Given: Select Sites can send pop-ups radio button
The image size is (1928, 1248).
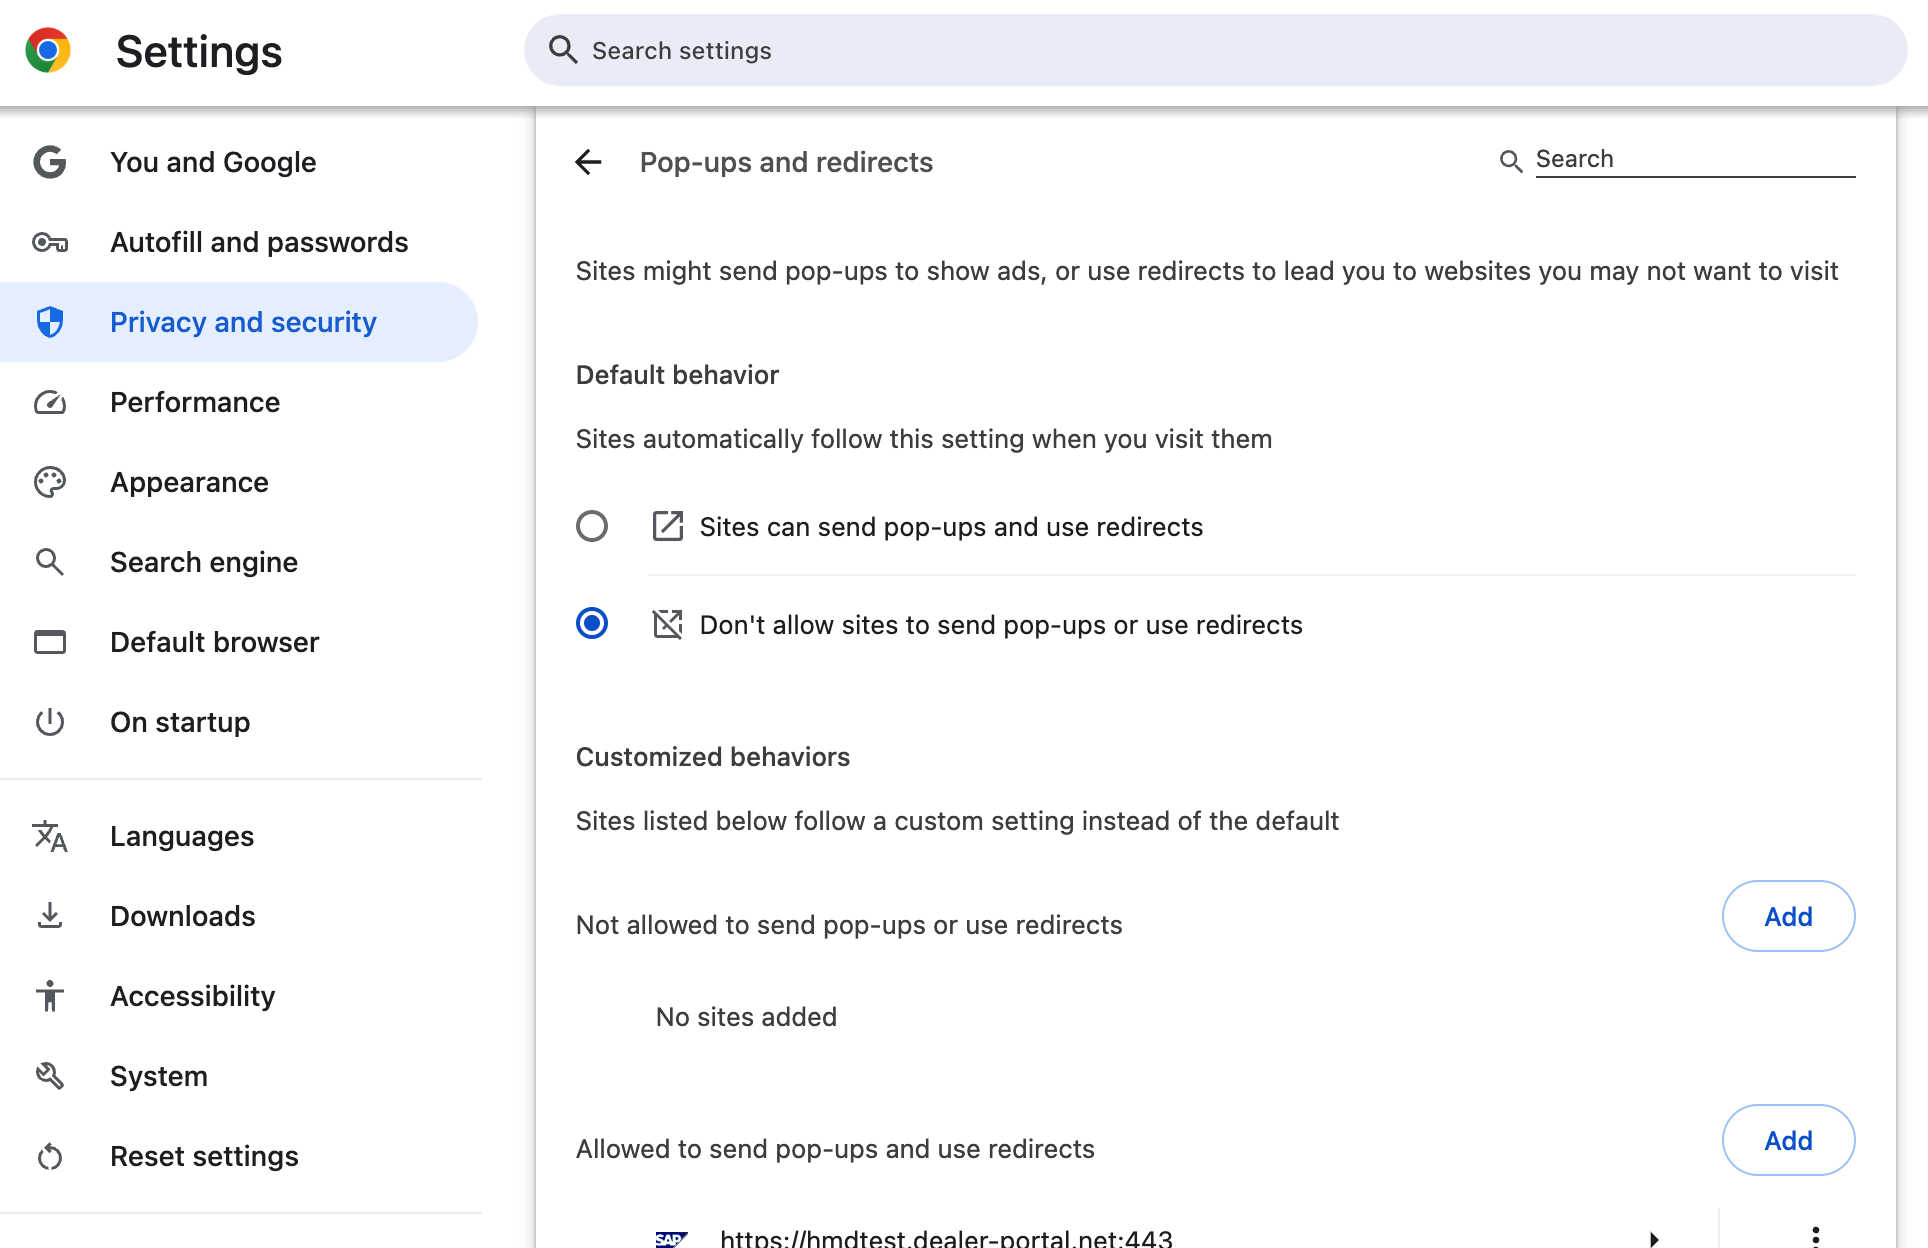Looking at the screenshot, I should point(592,526).
